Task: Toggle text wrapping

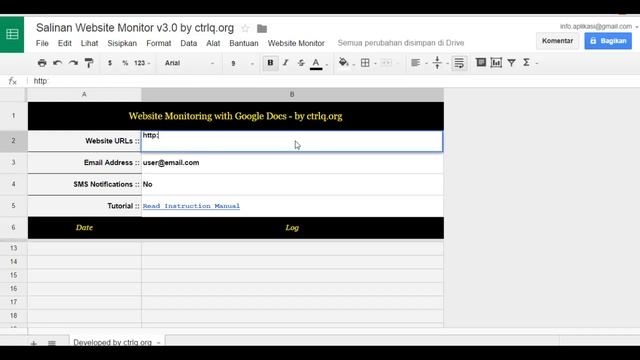Action: (459, 63)
